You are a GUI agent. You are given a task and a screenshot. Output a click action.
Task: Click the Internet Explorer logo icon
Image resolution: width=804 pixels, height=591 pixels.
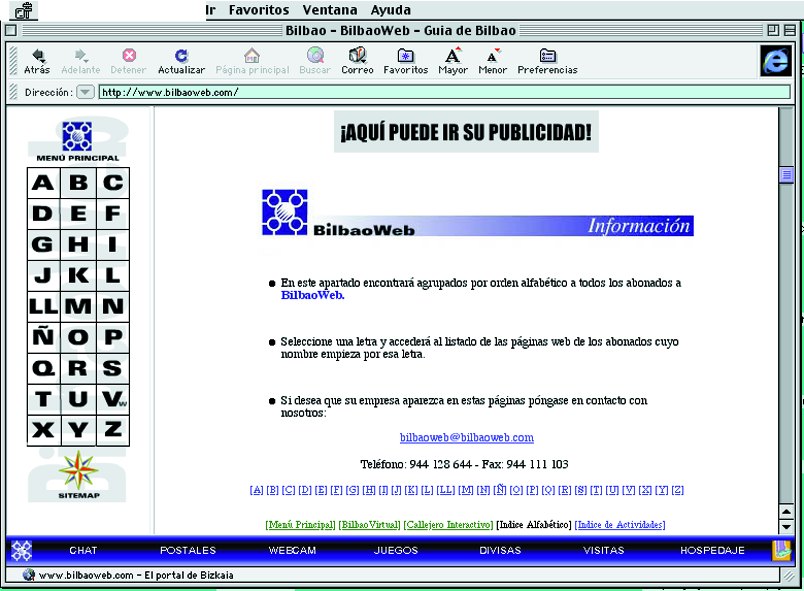(775, 60)
